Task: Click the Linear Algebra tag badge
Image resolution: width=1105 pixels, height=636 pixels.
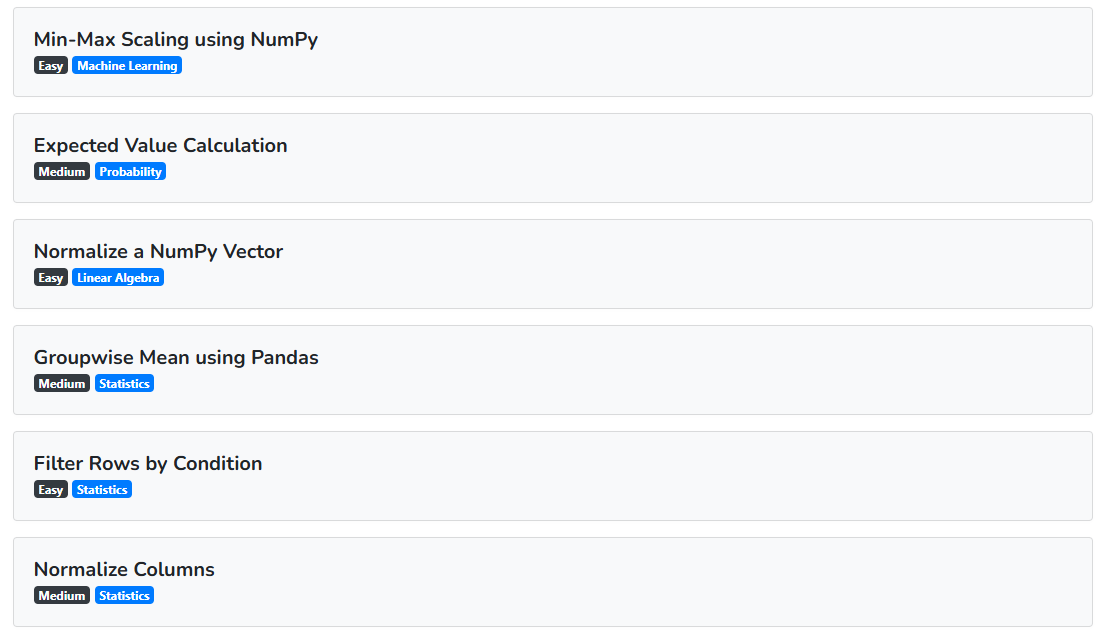Action: click(x=118, y=278)
